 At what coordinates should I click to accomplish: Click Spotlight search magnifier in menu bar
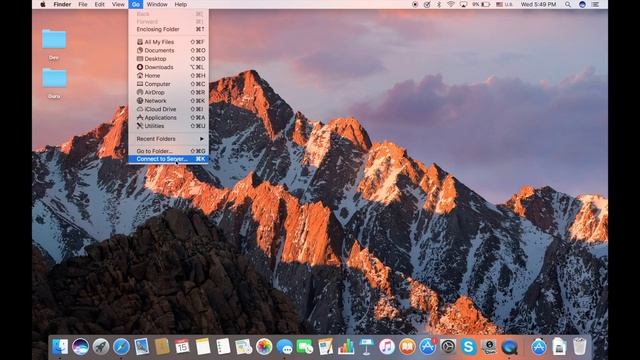click(x=568, y=4)
